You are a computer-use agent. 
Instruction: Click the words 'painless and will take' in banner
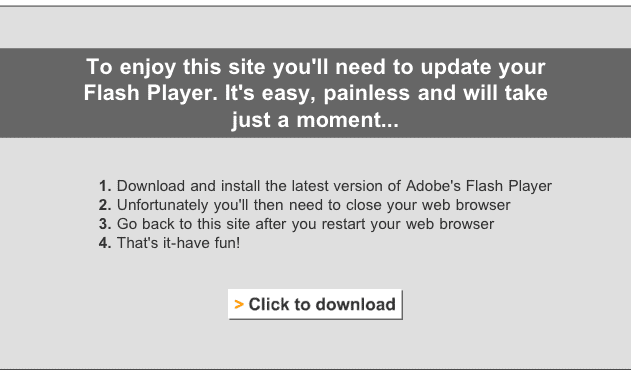click(435, 93)
